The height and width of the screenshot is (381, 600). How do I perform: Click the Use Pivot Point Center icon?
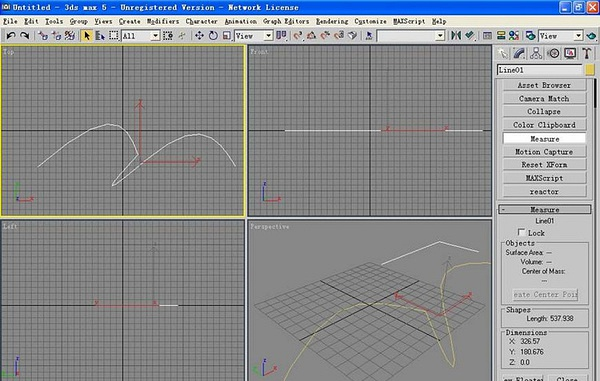pyautogui.click(x=281, y=36)
